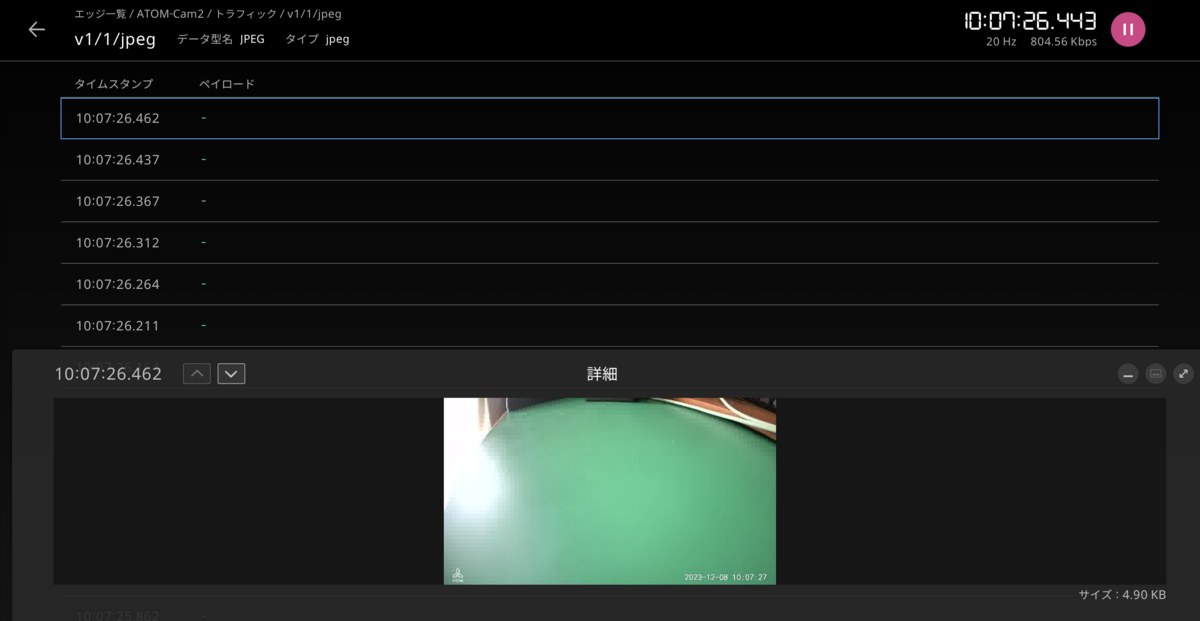Select the row with timestamp 10:07:26.312
Image resolution: width=1200 pixels, height=621 pixels.
click(x=610, y=243)
